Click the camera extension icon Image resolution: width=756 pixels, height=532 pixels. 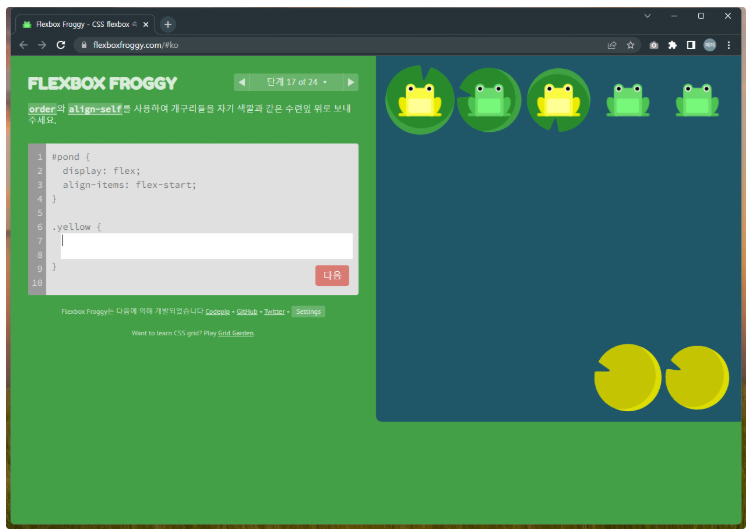[654, 45]
